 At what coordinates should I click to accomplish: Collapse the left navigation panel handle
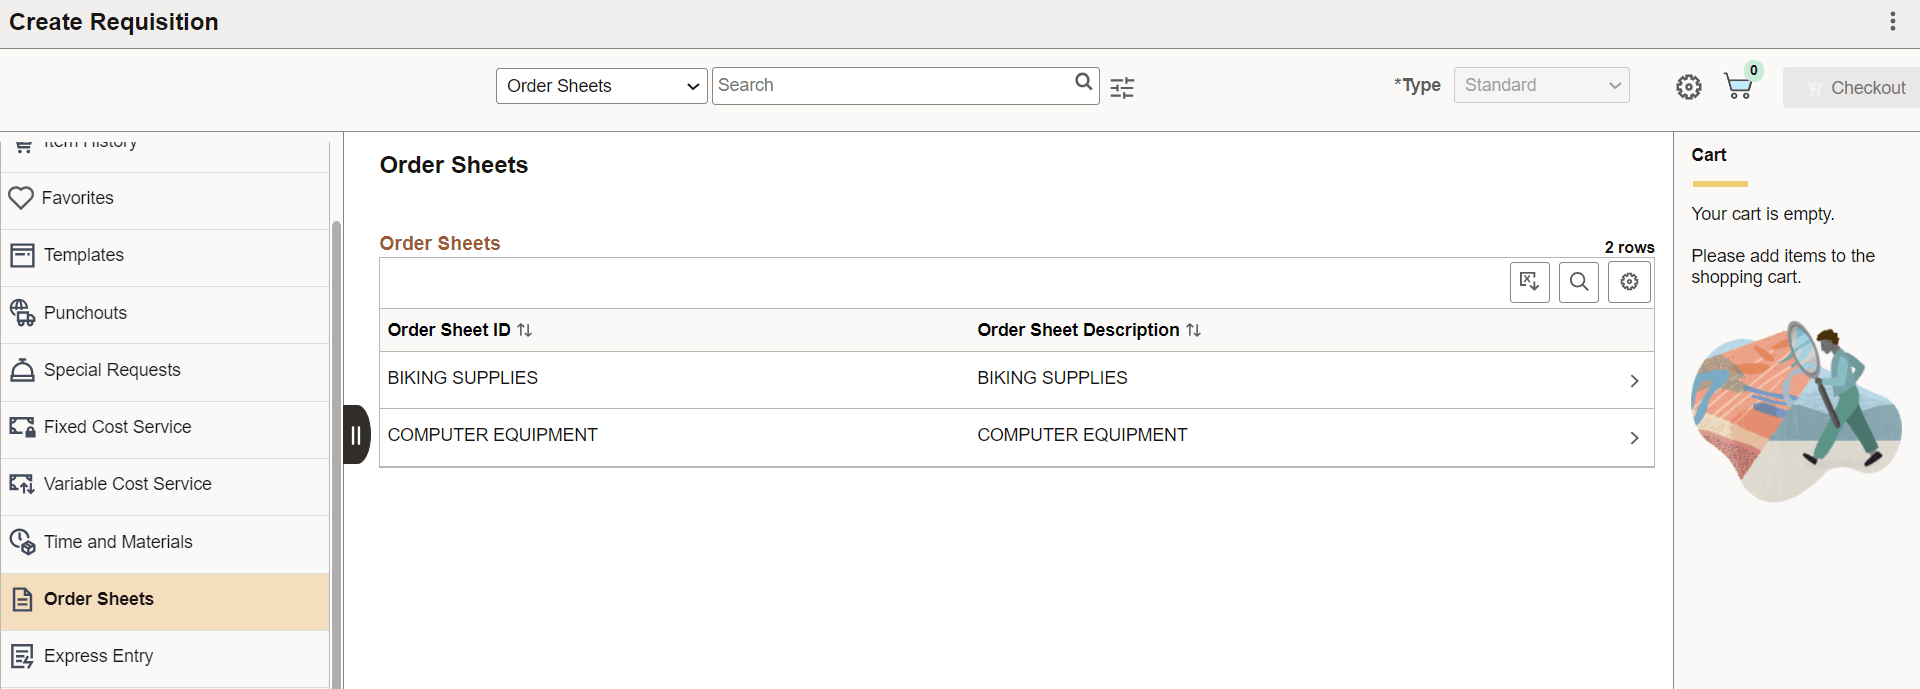point(356,435)
